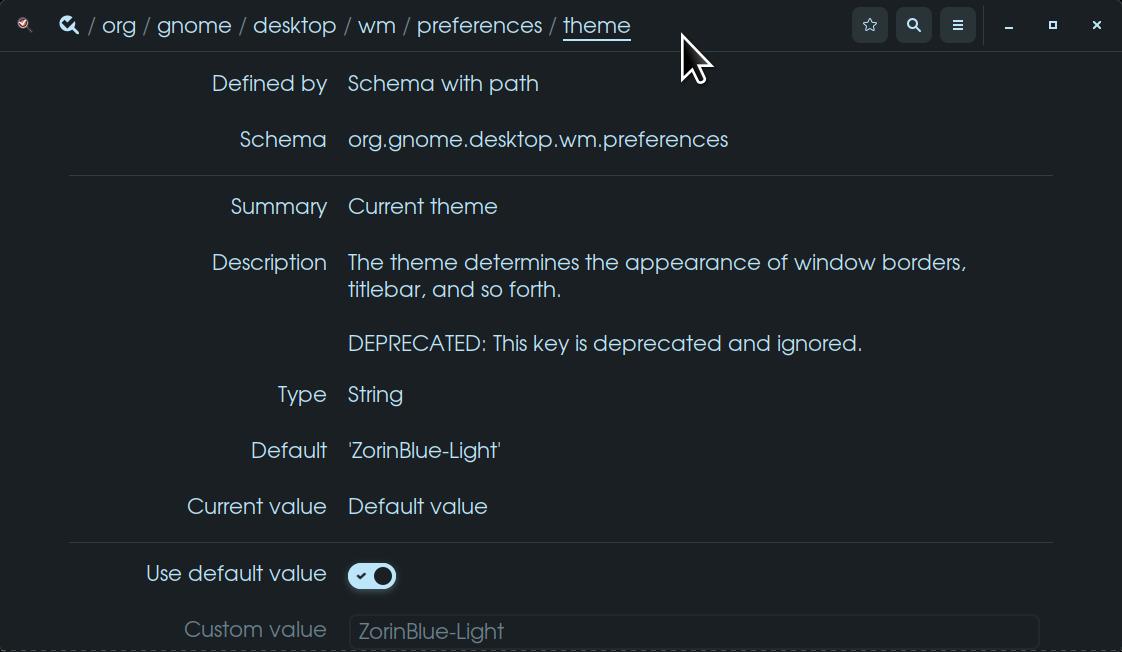Jump to desktop path segment
Viewport: 1122px width, 652px height.
294,25
